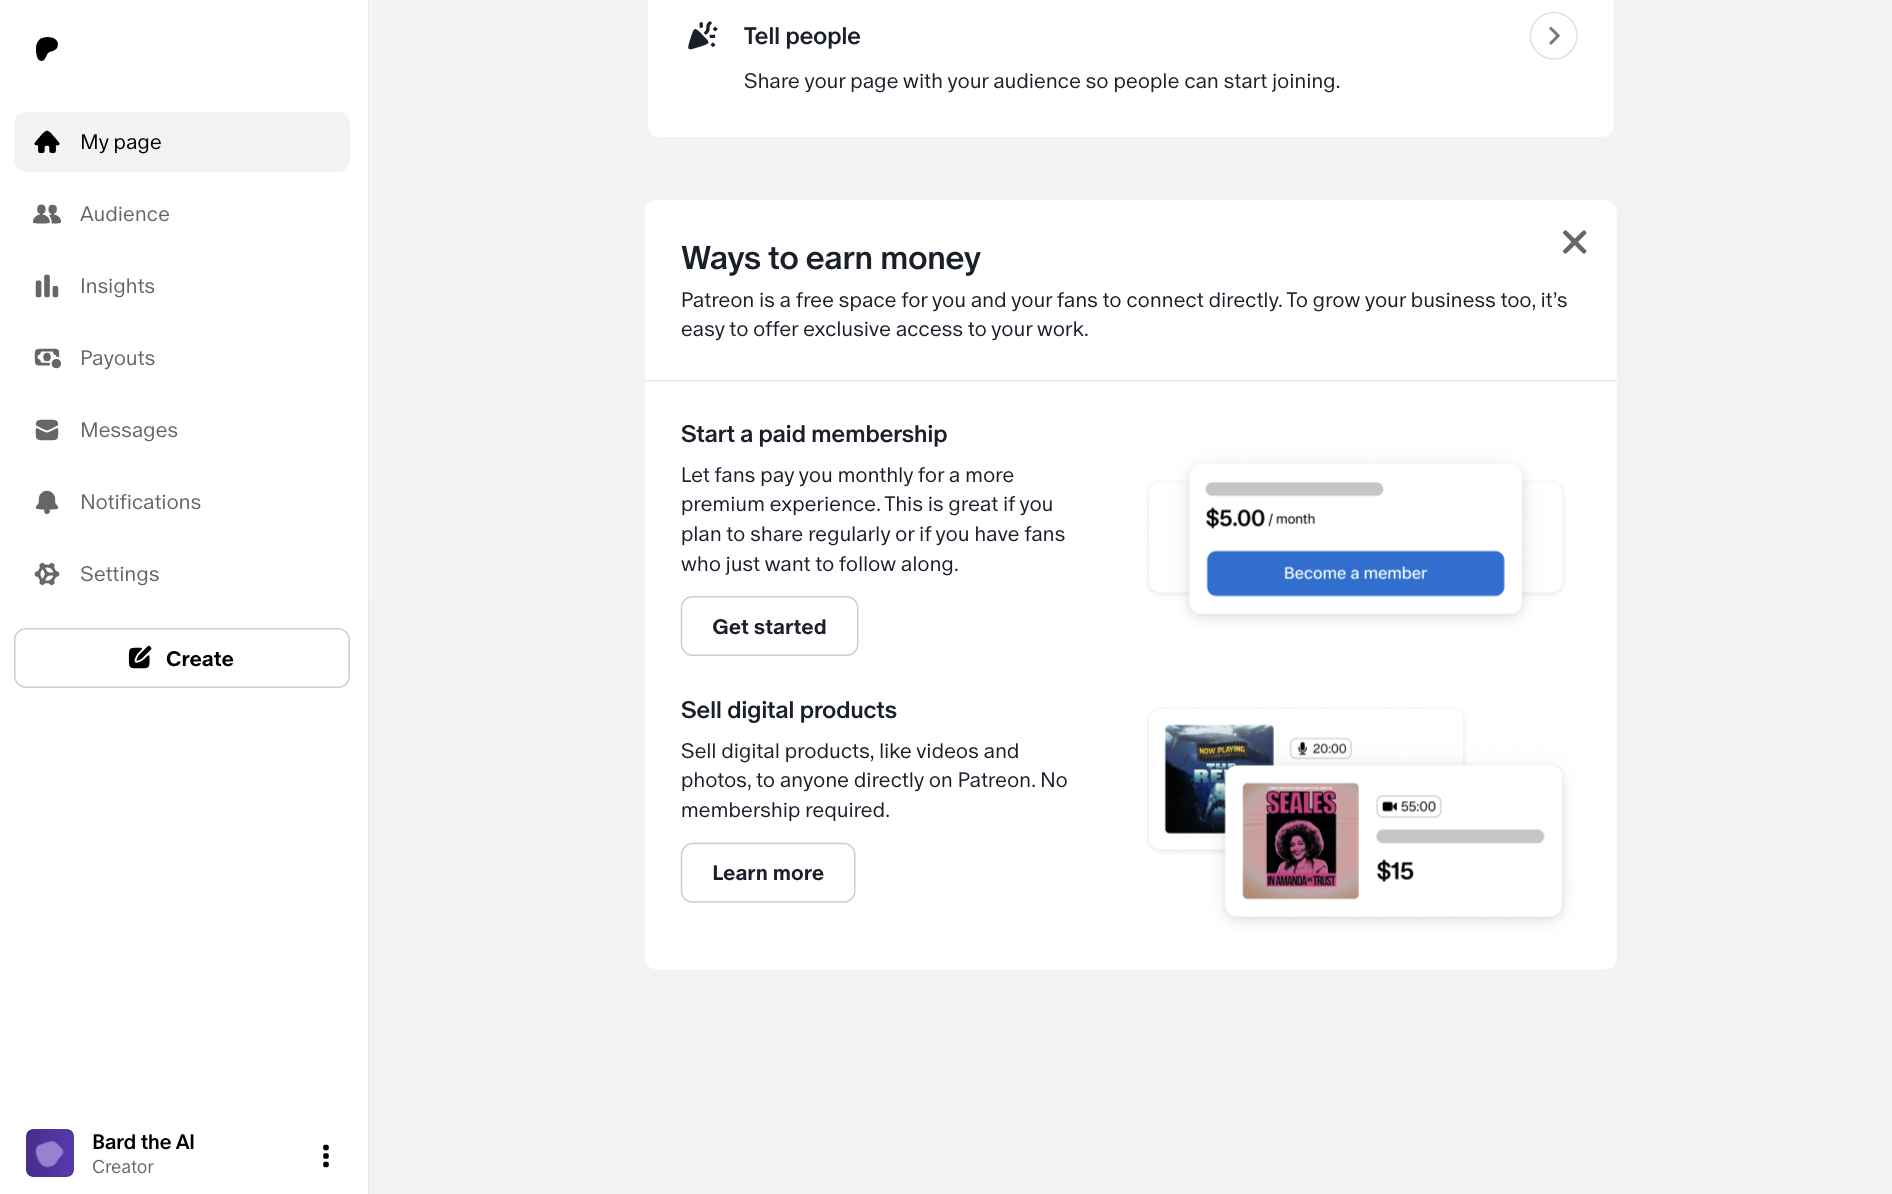
Task: Click the Get started button
Action: tap(769, 626)
